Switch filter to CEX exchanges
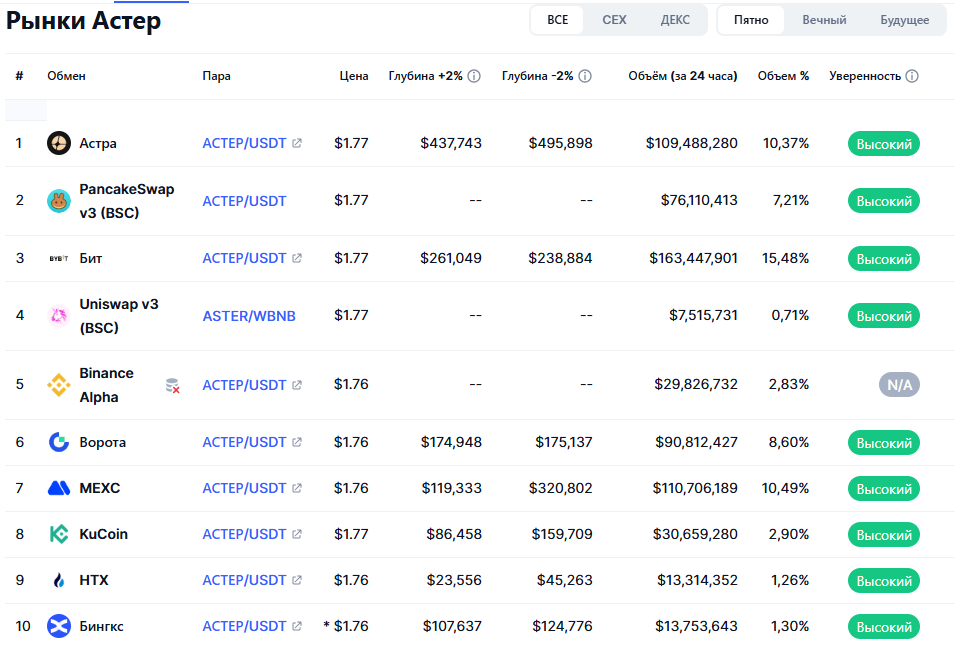This screenshot has height=648, width=955. coord(614,20)
